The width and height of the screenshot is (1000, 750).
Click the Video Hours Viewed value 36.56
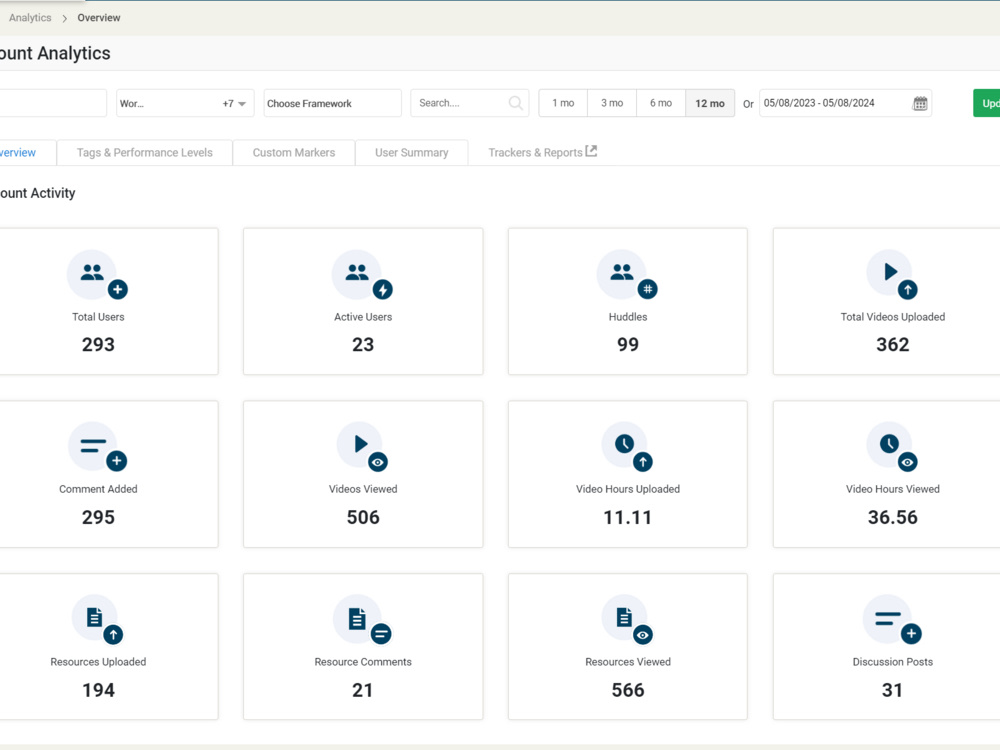pyautogui.click(x=892, y=517)
